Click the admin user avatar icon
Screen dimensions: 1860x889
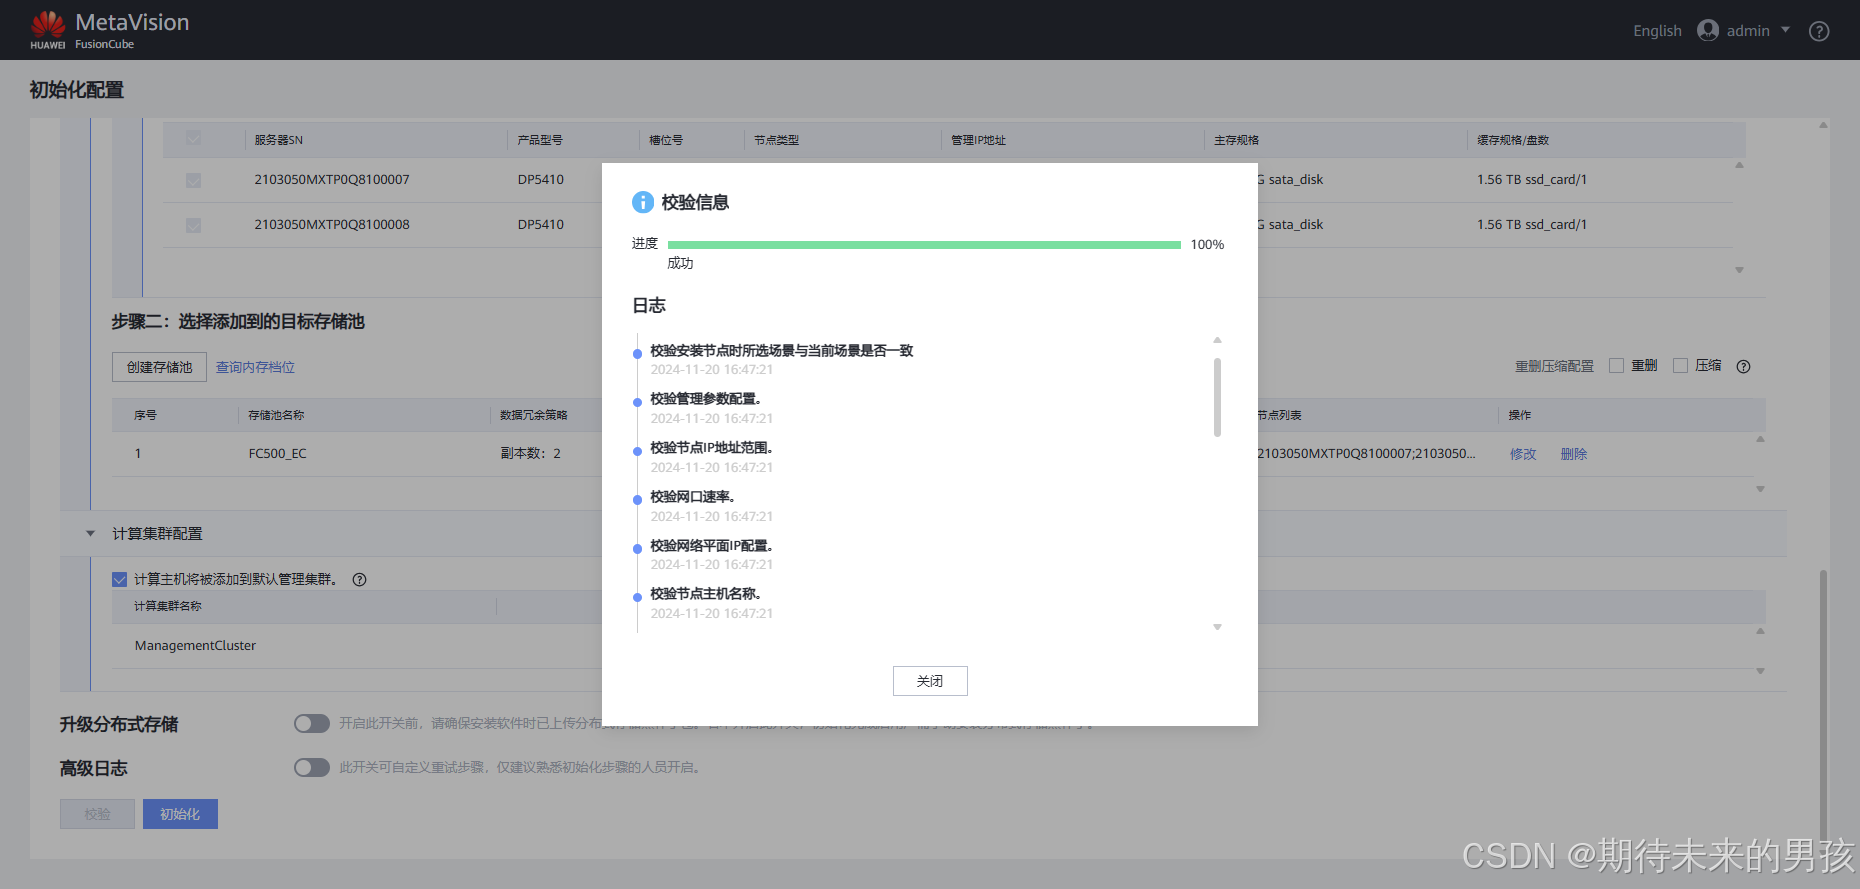click(1708, 31)
